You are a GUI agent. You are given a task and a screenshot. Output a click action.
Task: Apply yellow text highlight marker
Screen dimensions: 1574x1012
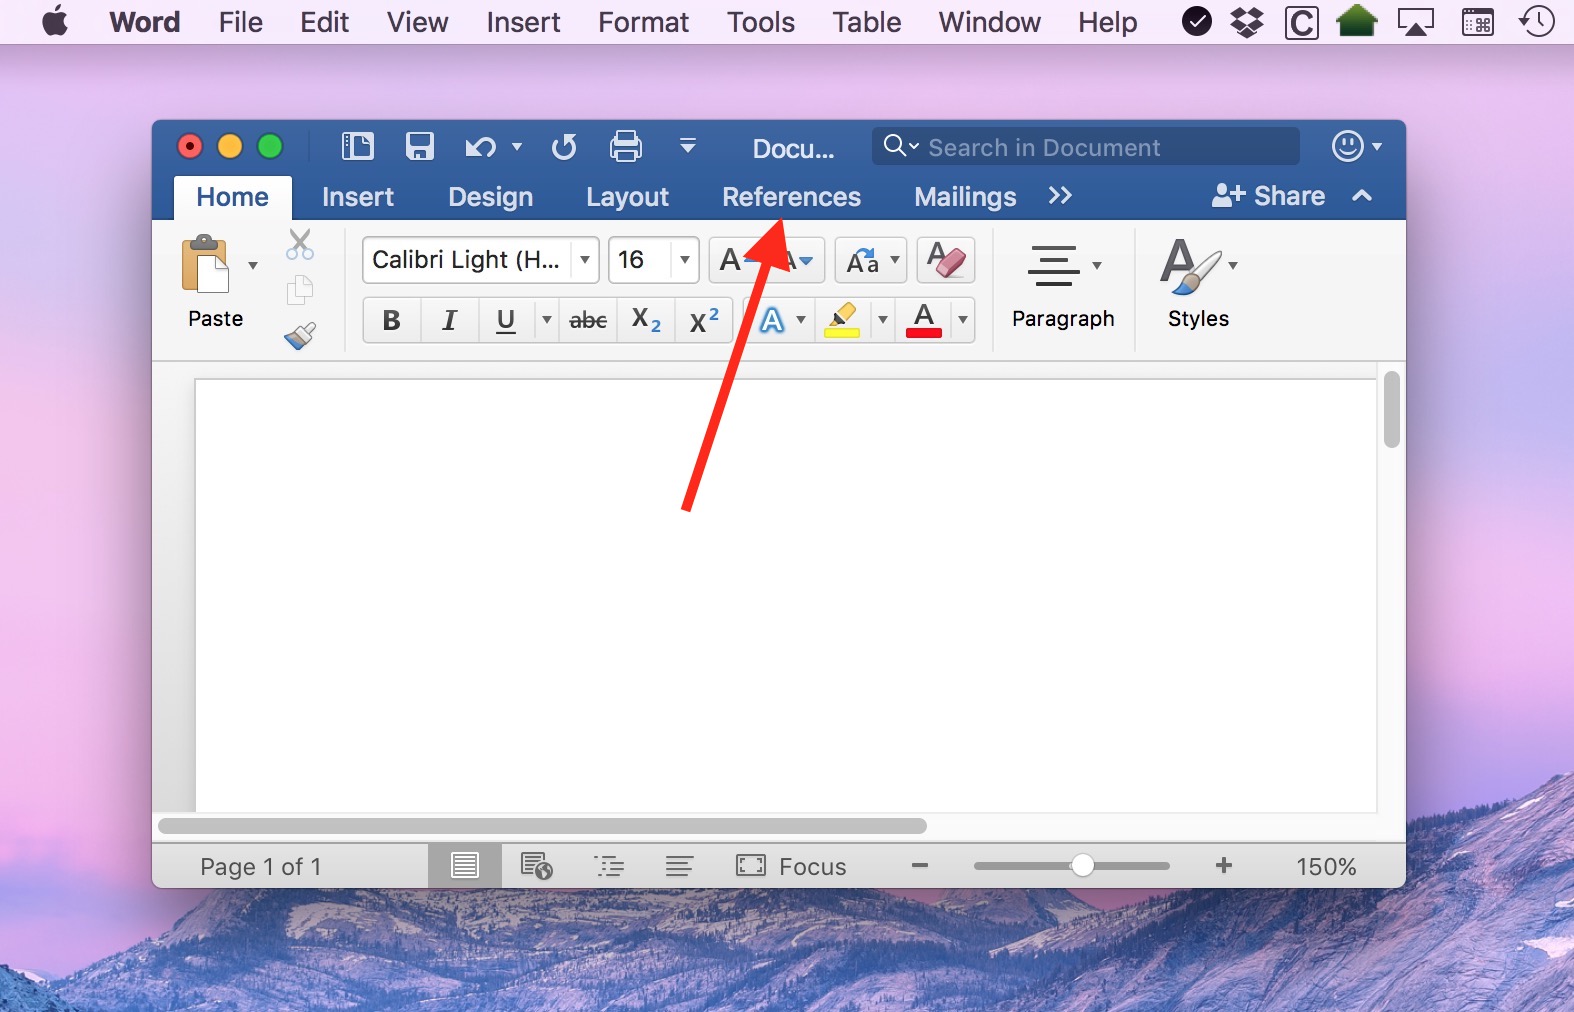842,320
